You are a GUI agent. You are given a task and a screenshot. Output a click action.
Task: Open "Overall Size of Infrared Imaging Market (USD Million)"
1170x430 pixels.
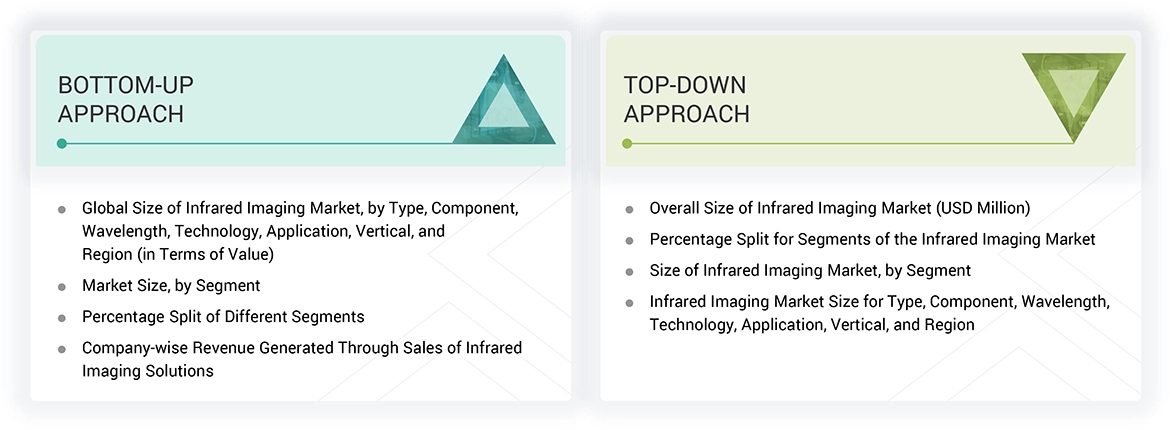839,209
